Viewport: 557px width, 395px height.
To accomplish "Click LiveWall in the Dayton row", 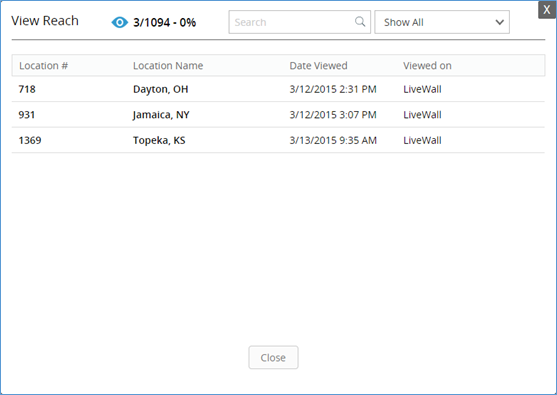I will click(x=422, y=89).
